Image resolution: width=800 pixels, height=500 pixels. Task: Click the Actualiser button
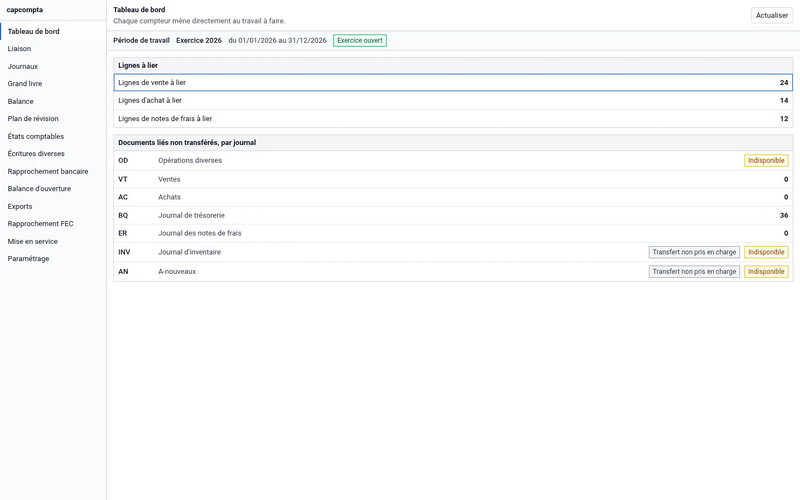tap(771, 15)
